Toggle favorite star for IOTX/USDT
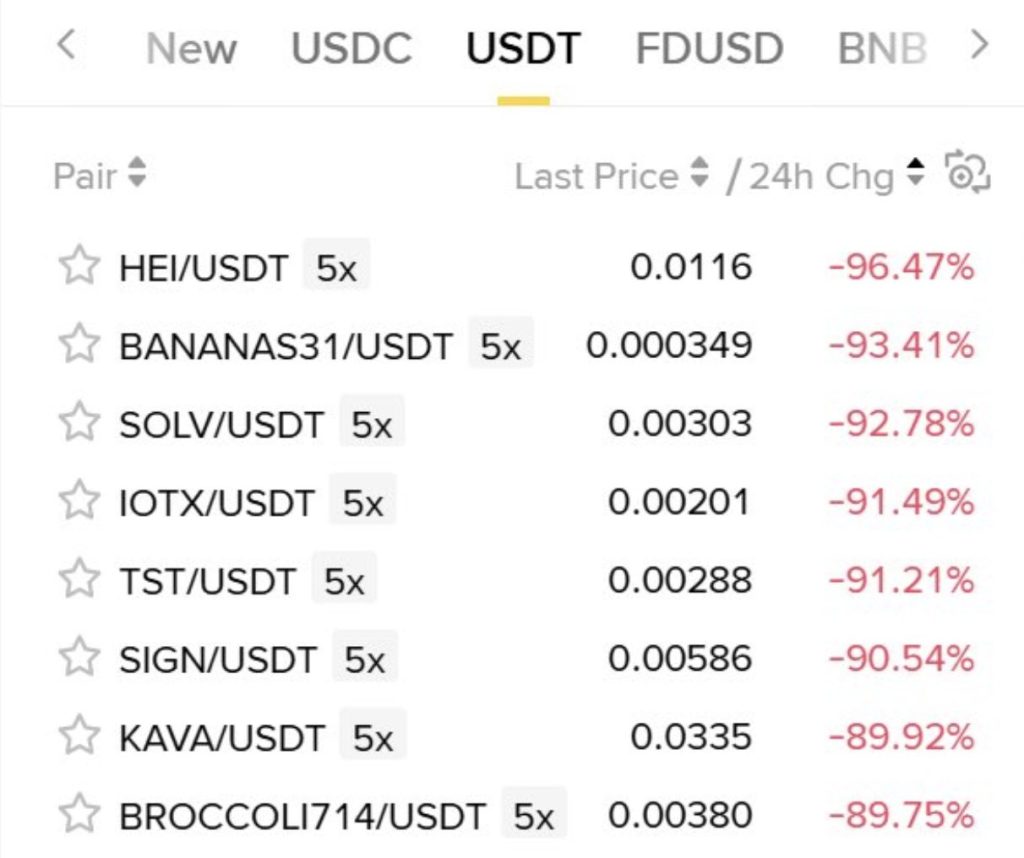Image resolution: width=1024 pixels, height=858 pixels. (x=79, y=501)
